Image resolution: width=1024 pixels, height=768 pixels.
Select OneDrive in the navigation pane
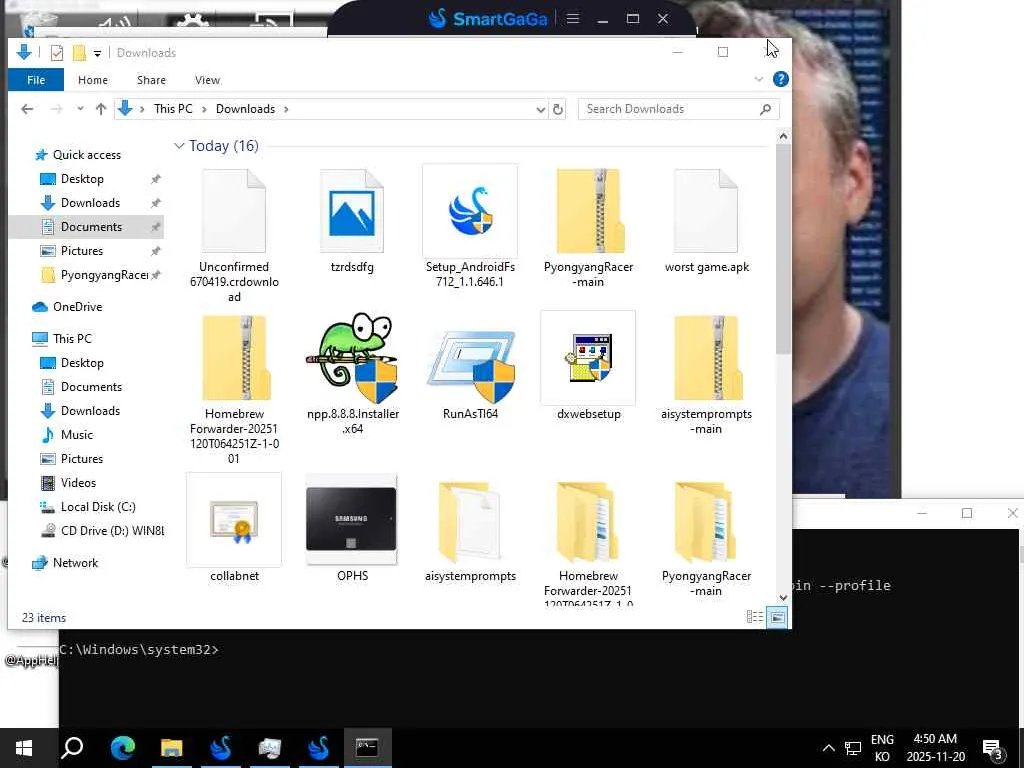77,307
